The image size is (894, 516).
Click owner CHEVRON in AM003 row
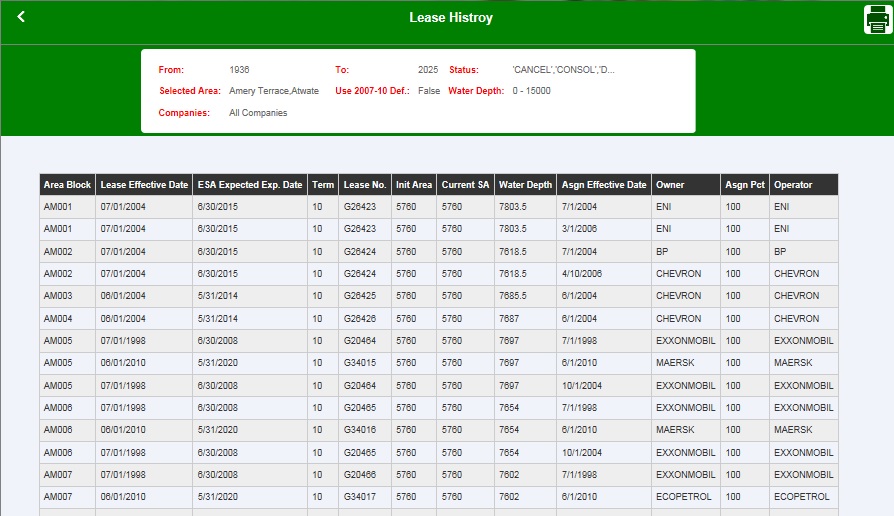click(678, 296)
